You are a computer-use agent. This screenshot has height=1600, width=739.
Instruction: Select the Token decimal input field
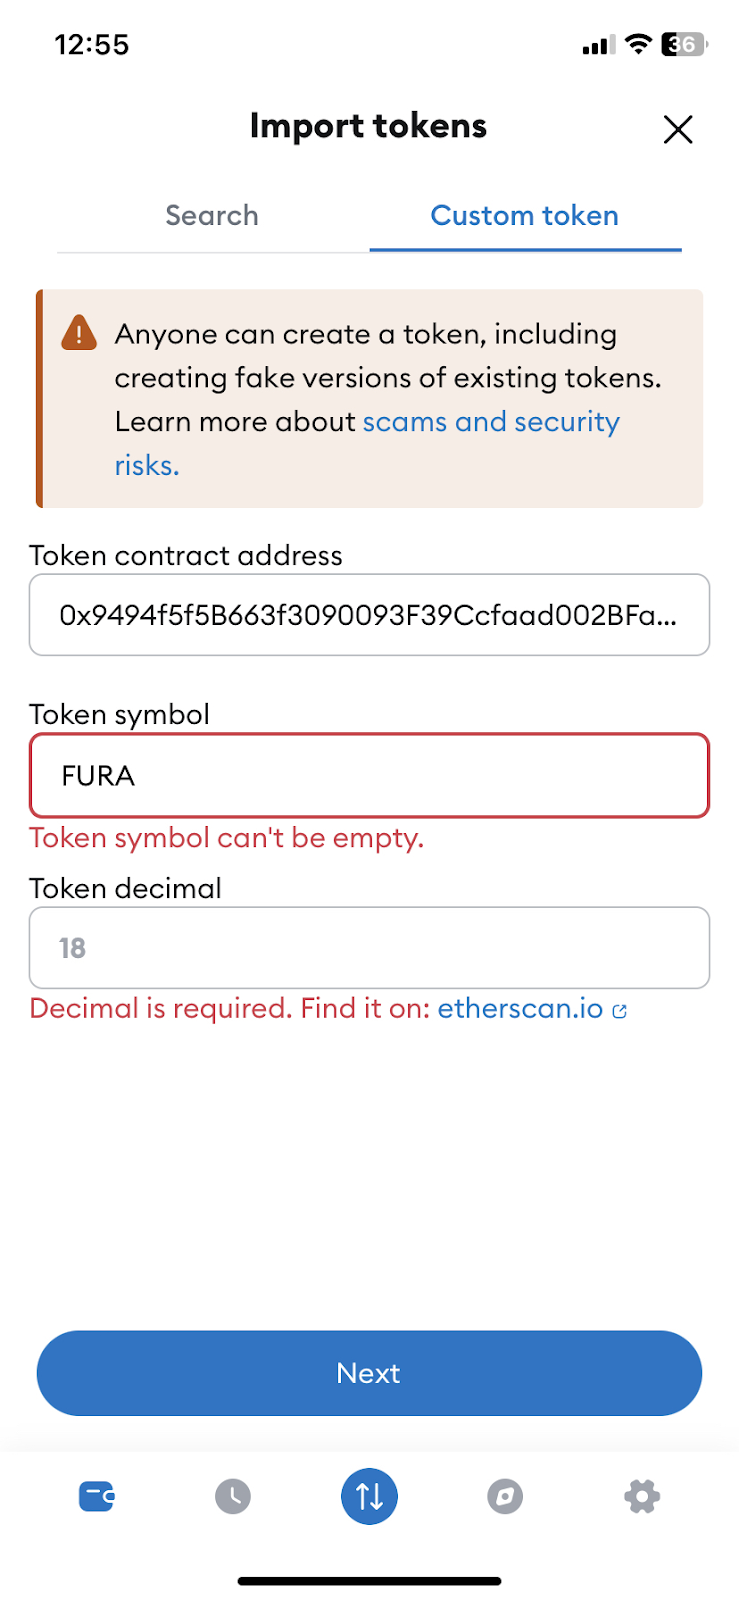pyautogui.click(x=369, y=948)
